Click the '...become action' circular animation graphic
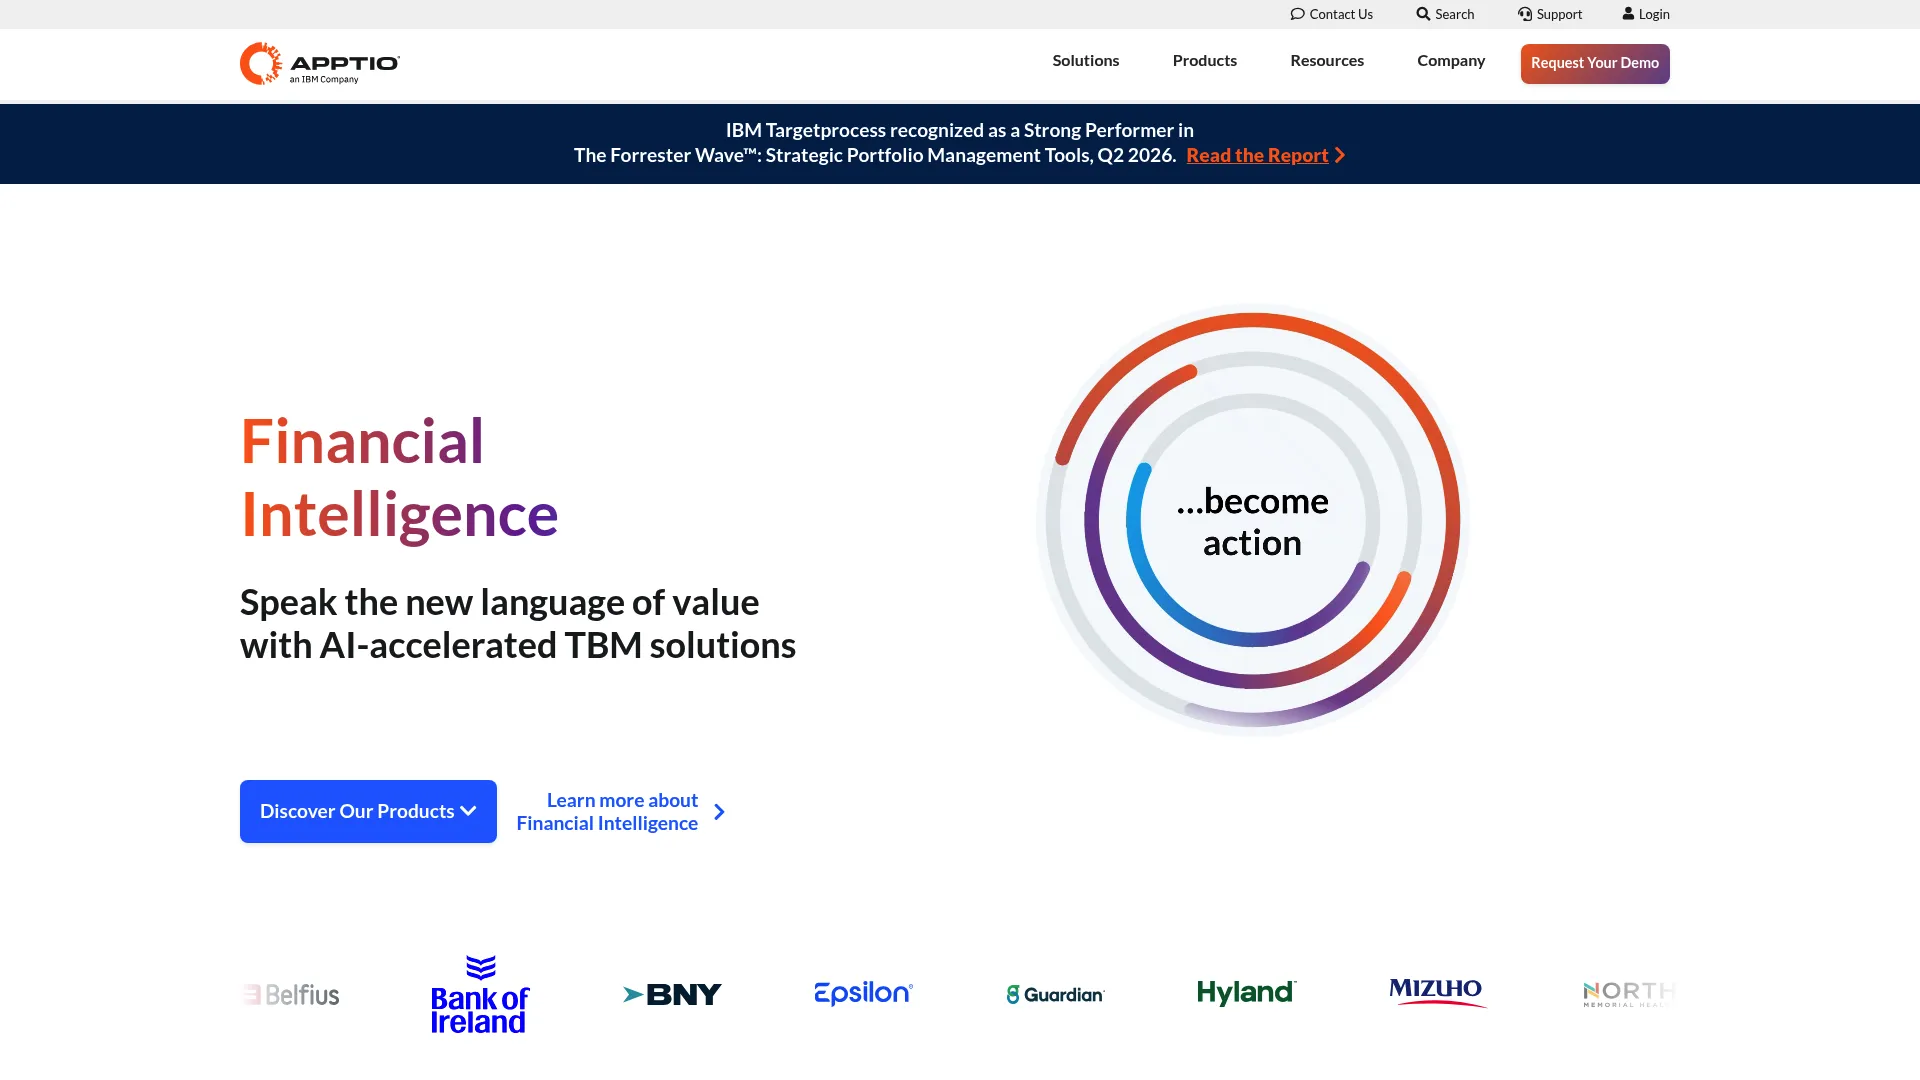The image size is (1920, 1080). pyautogui.click(x=1252, y=520)
